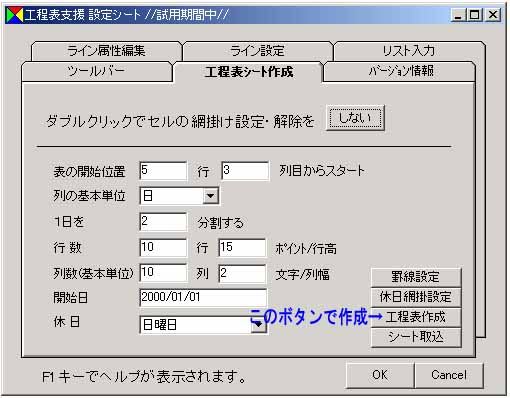Click the 行数 field containing 10

163,248
